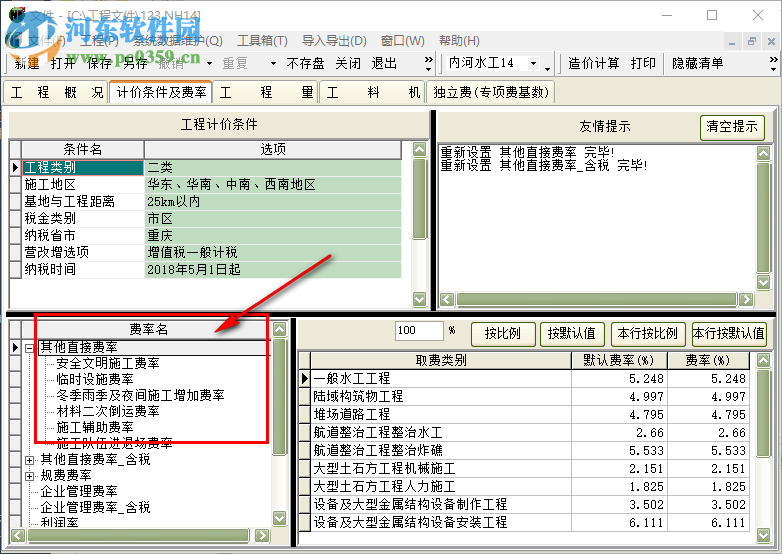Click scroll-right arrow below 费率名 tree

pos(262,536)
